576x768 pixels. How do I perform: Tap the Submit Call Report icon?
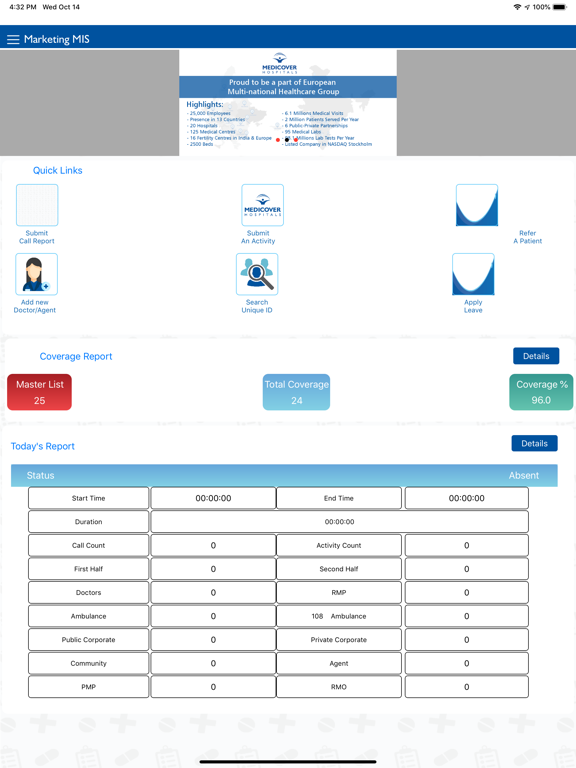point(37,205)
